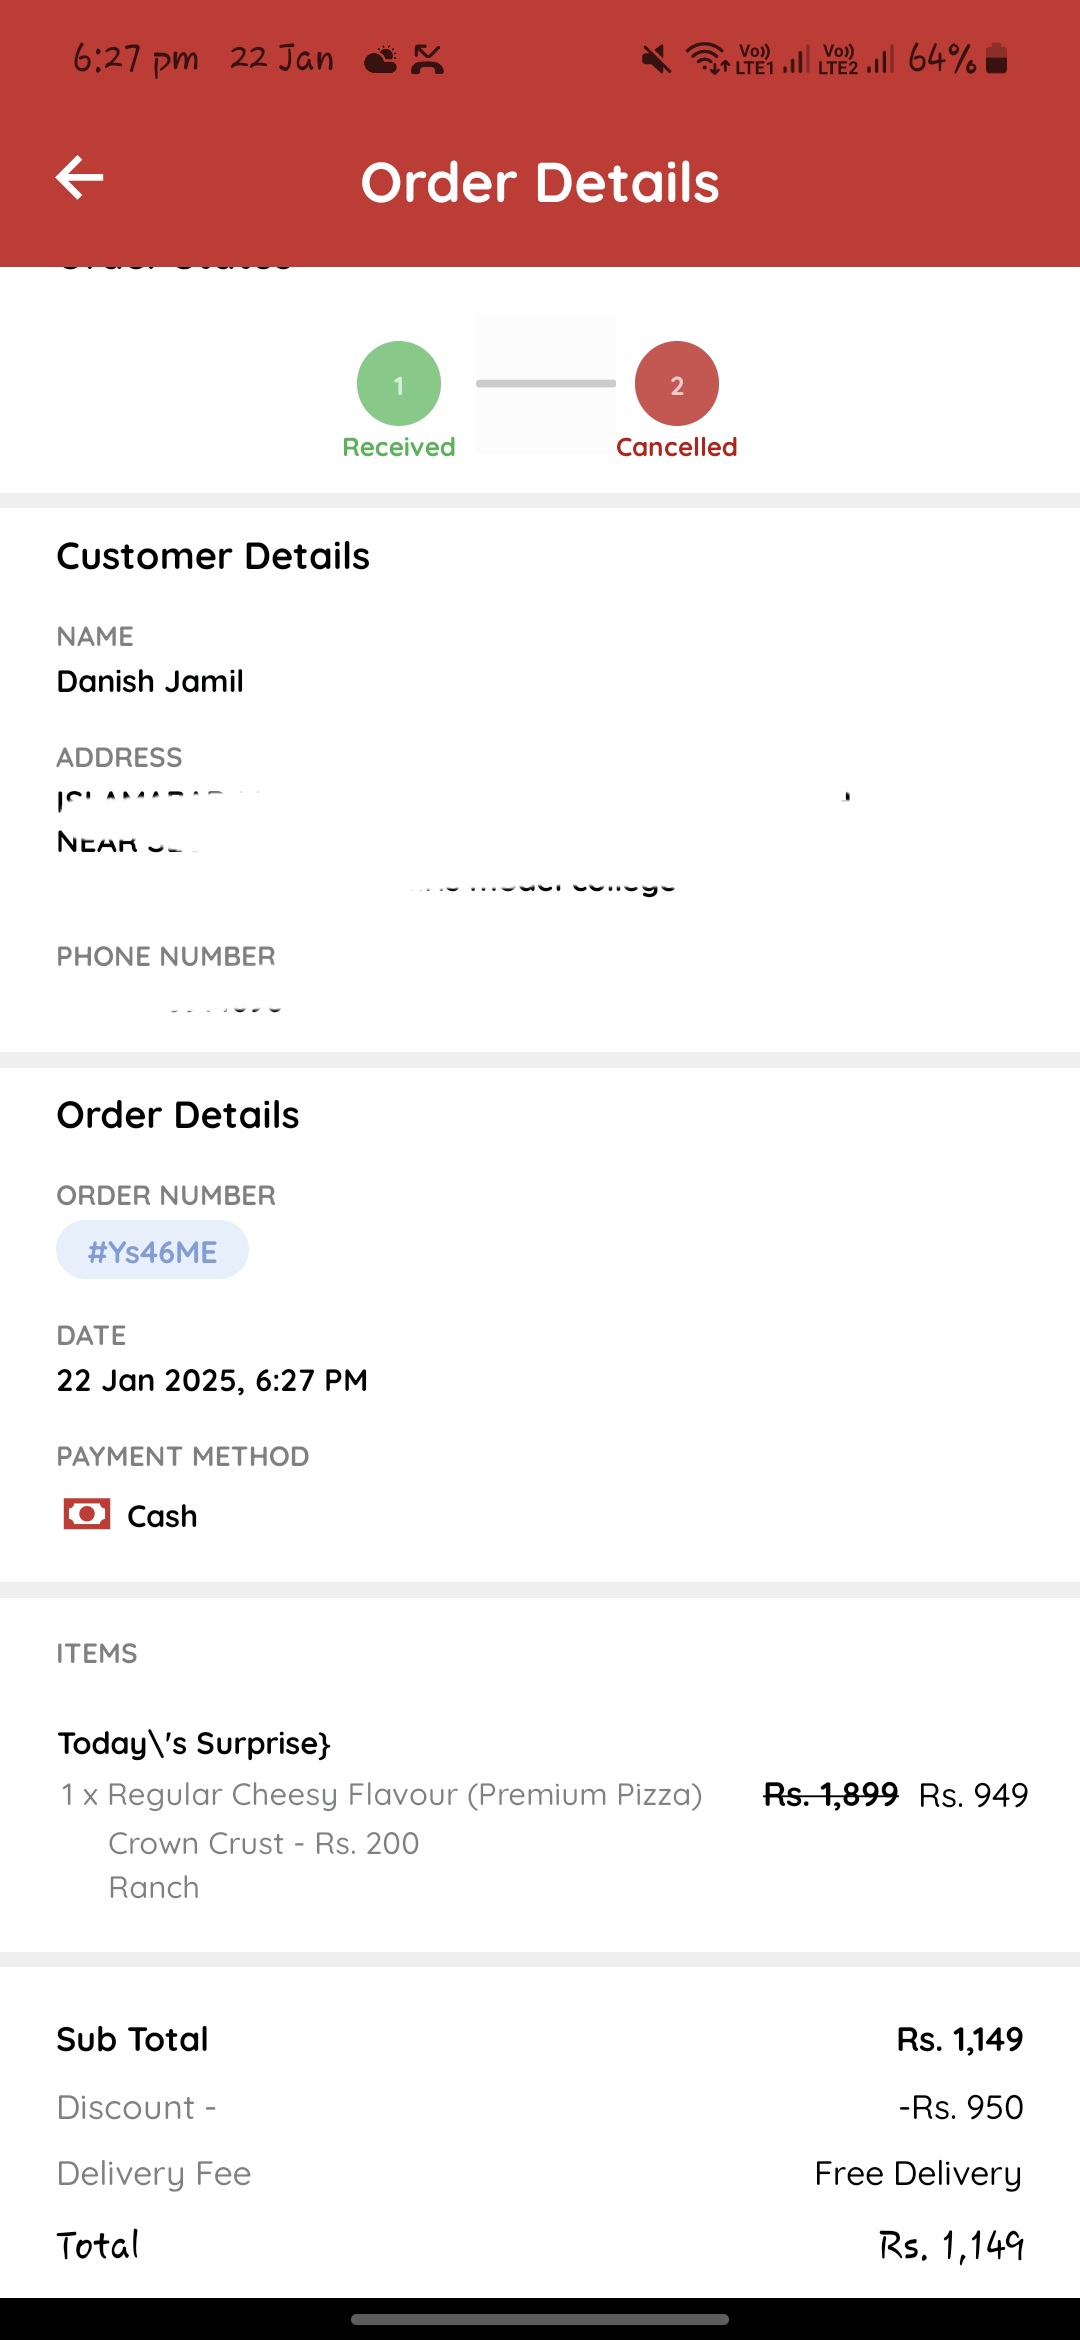Tap the Order Details page title
Viewport: 1080px width, 2340px height.
540,183
